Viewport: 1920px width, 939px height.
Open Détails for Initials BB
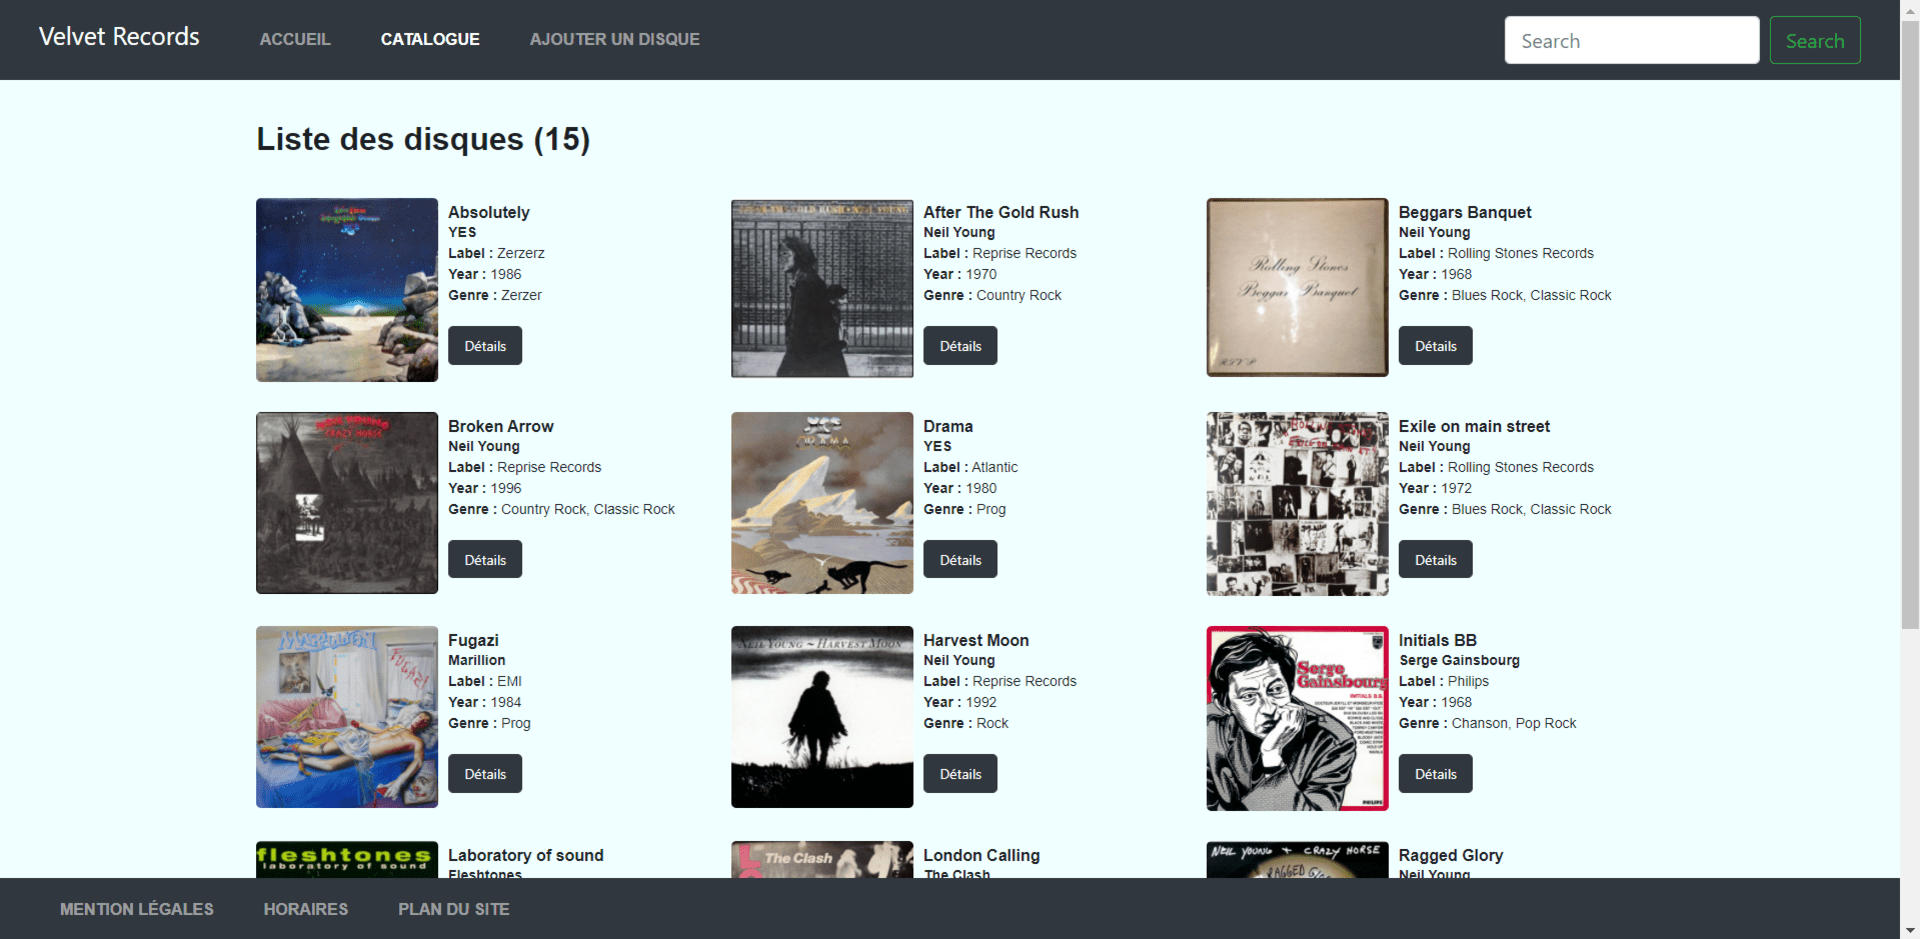[1435, 774]
